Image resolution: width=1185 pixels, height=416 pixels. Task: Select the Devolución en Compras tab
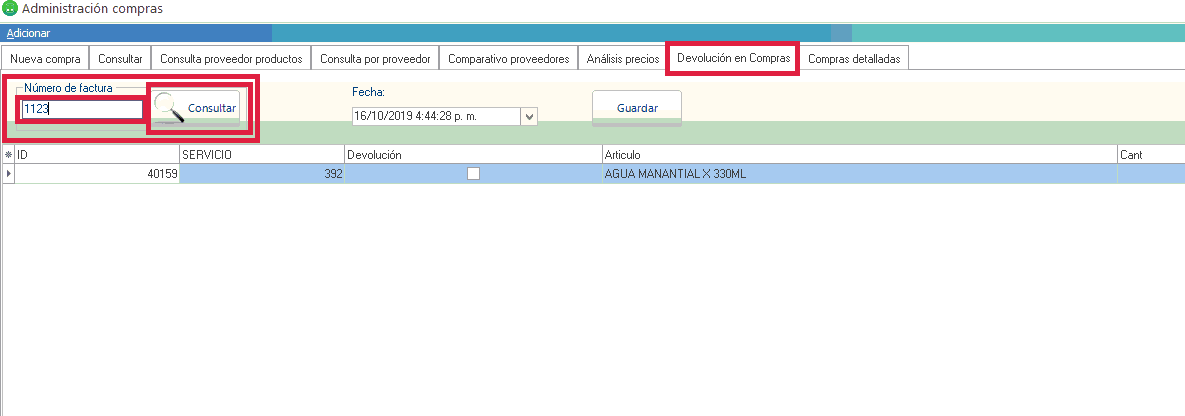pyautogui.click(x=733, y=59)
